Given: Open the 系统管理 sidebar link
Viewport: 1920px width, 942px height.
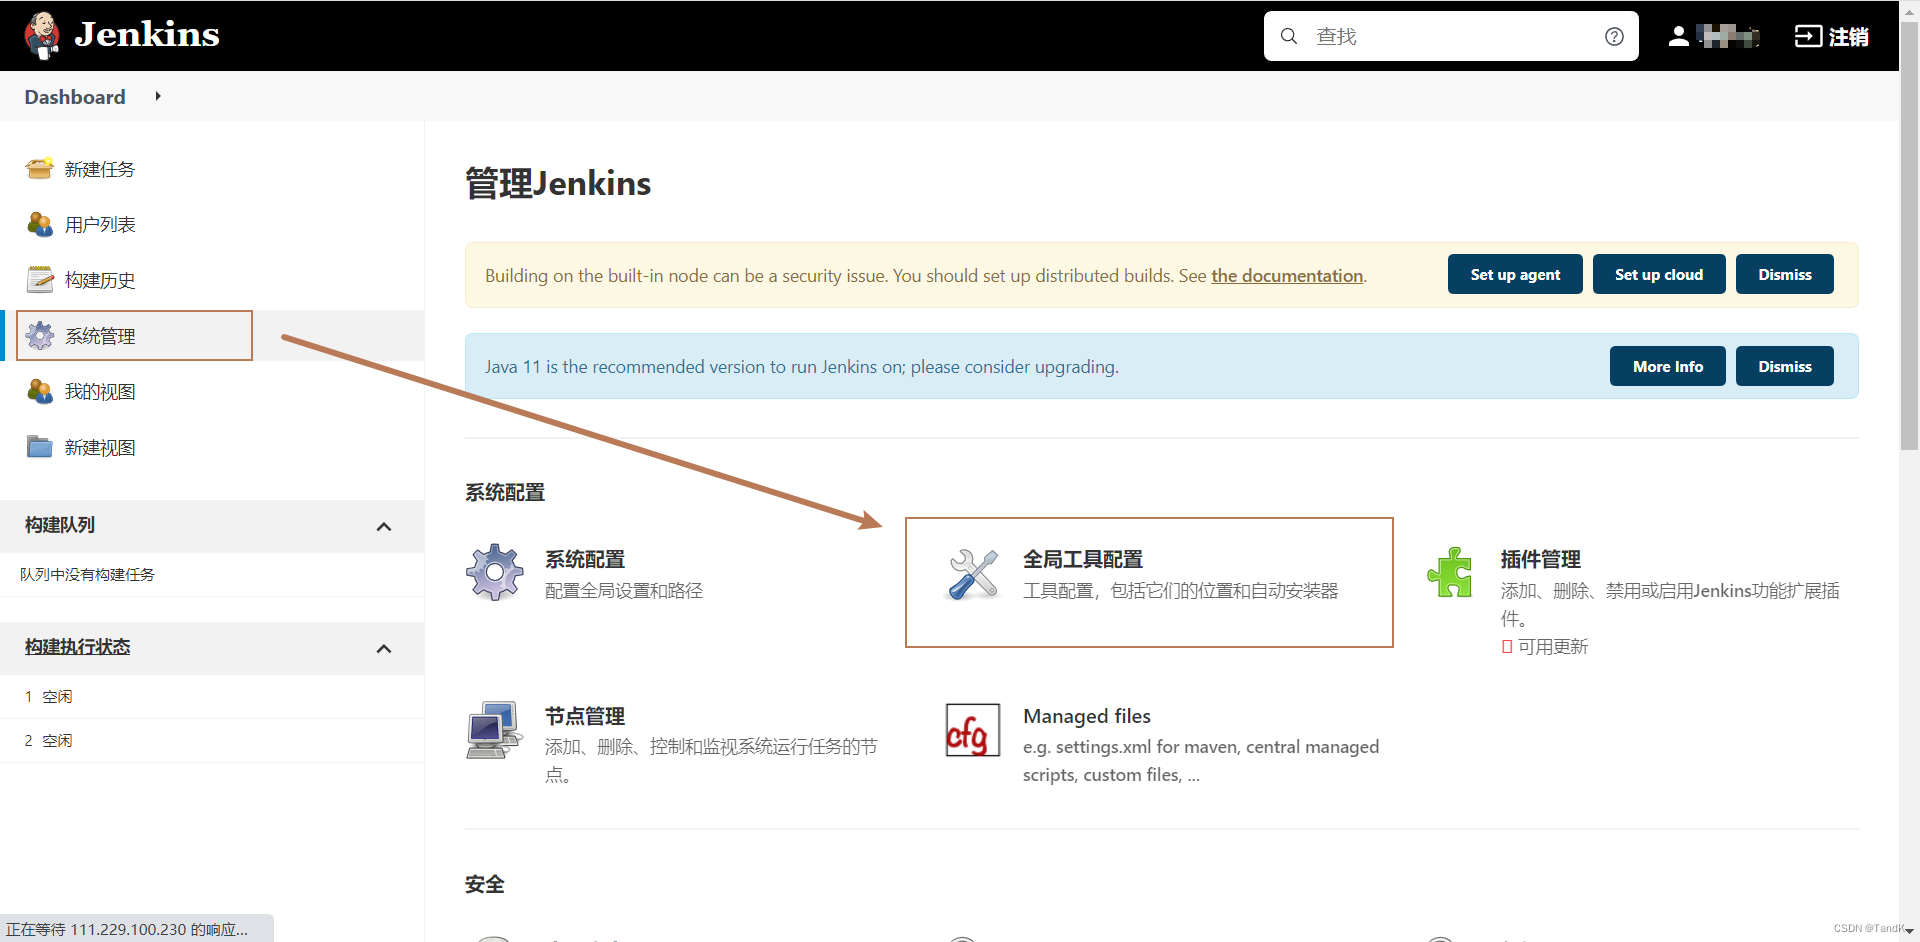Looking at the screenshot, I should (x=100, y=336).
